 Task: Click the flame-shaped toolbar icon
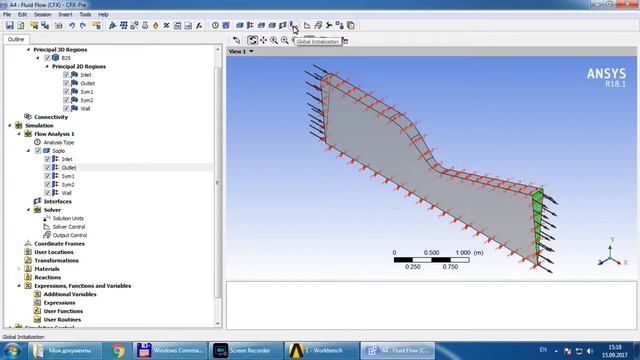(x=156, y=25)
